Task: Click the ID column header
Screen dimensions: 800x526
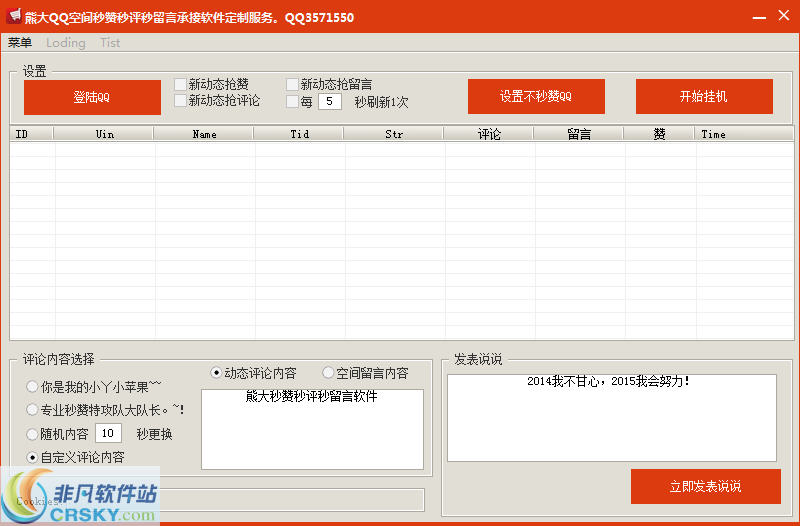Action: click(32, 134)
